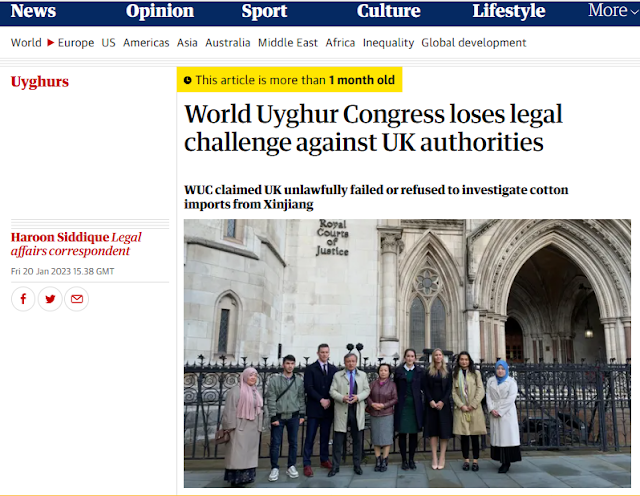This screenshot has width=640, height=496.
Task: Share article on Facebook
Action: pos(23,299)
